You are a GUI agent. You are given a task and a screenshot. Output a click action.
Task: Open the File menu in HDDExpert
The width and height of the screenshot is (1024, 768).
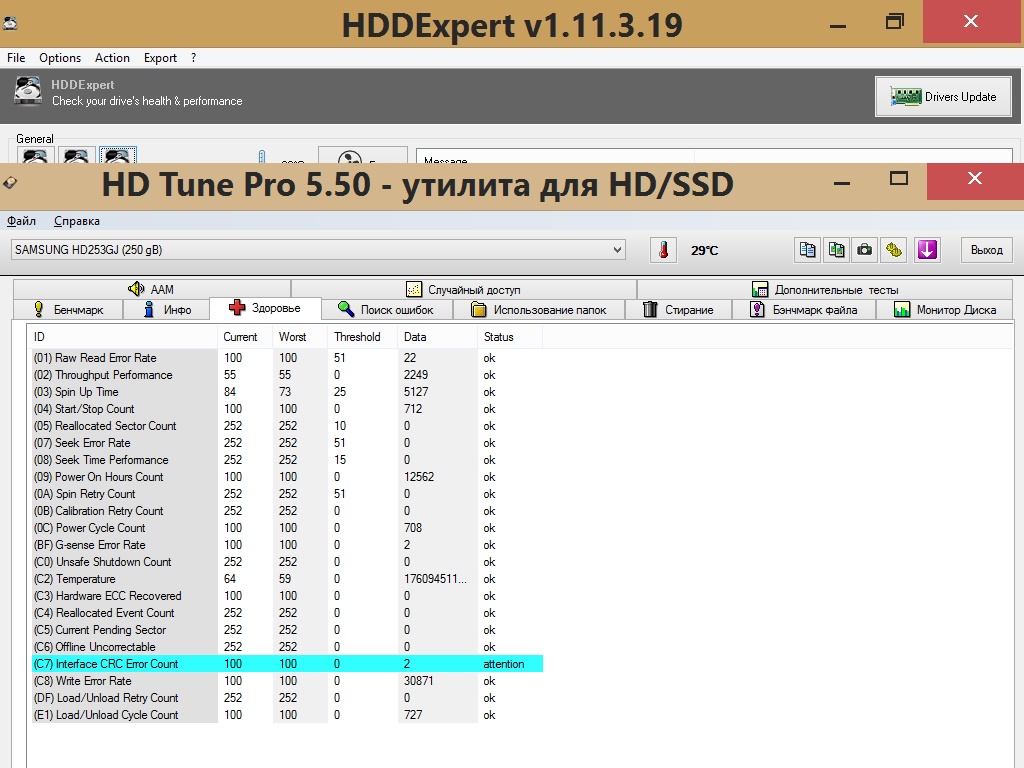[x=16, y=57]
